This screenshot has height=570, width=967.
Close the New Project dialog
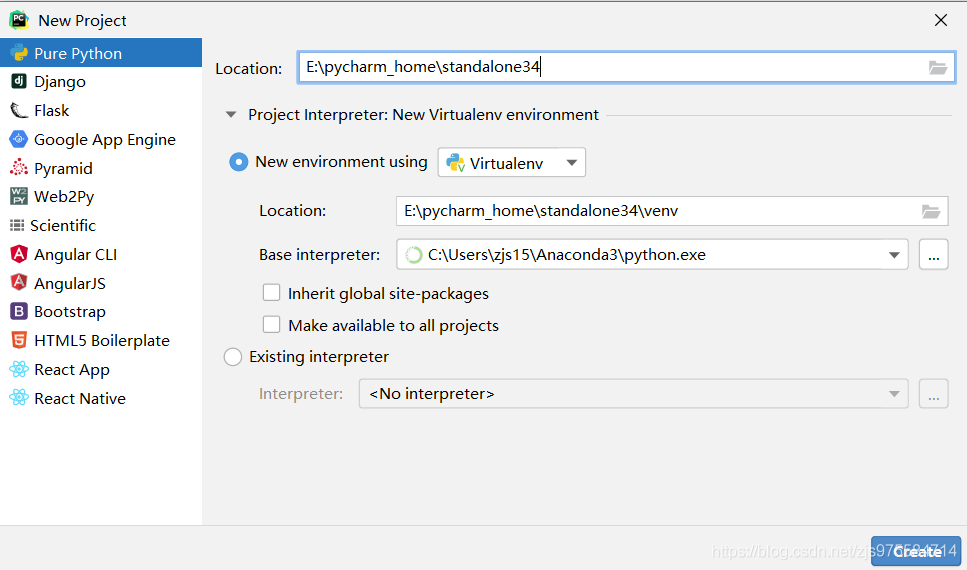(x=940, y=20)
